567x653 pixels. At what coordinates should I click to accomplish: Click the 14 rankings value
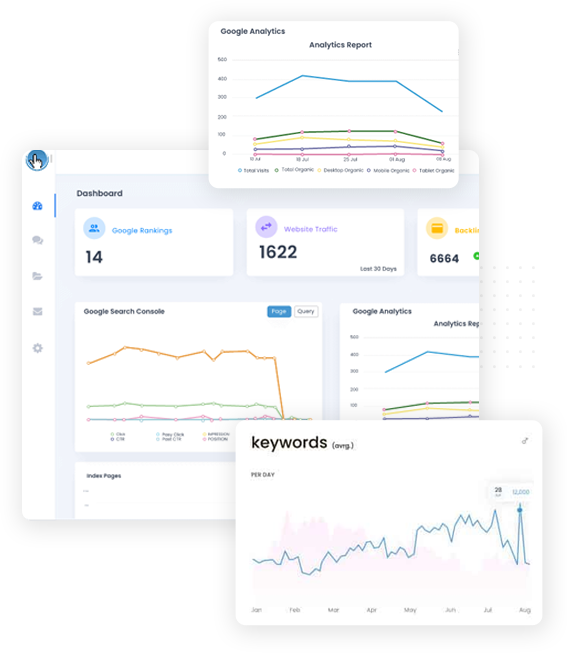click(x=94, y=257)
